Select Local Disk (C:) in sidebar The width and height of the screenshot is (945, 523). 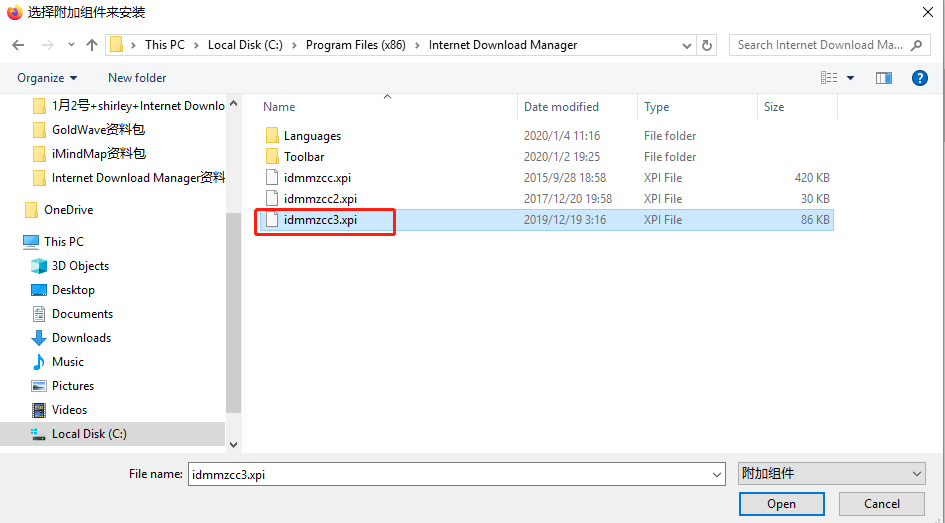[x=112, y=434]
